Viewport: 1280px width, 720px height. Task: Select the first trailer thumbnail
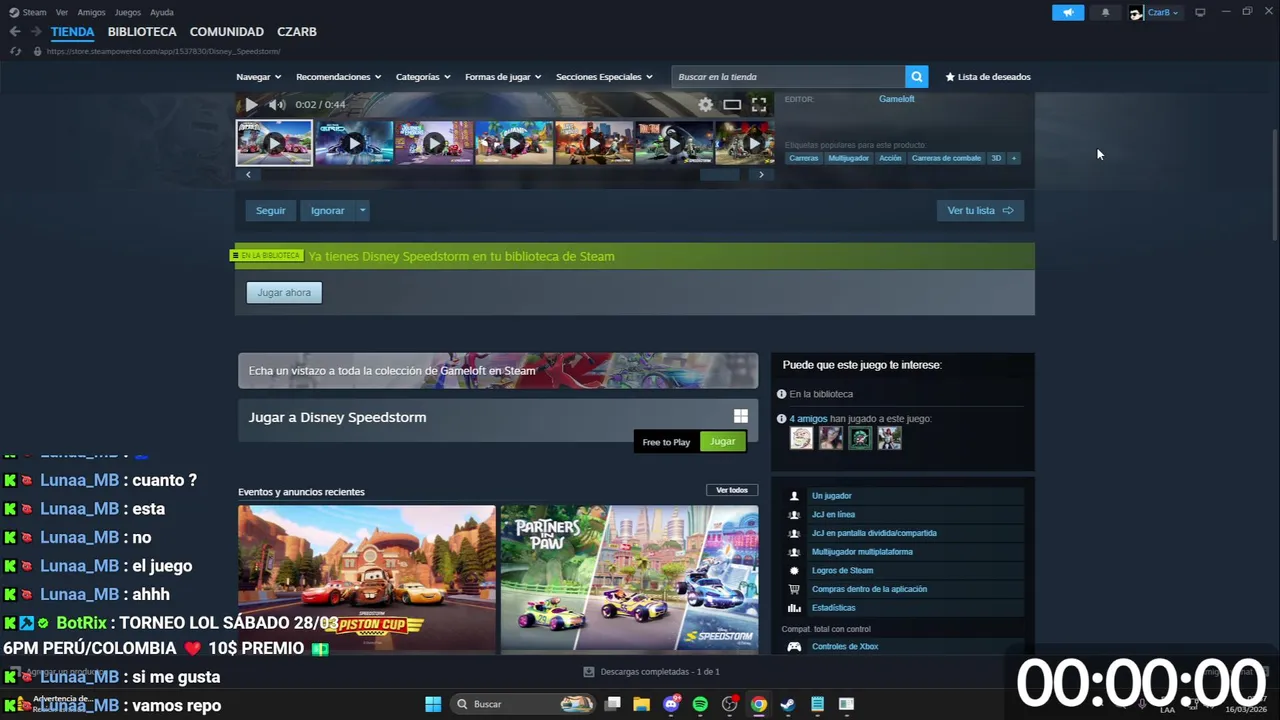coord(274,143)
